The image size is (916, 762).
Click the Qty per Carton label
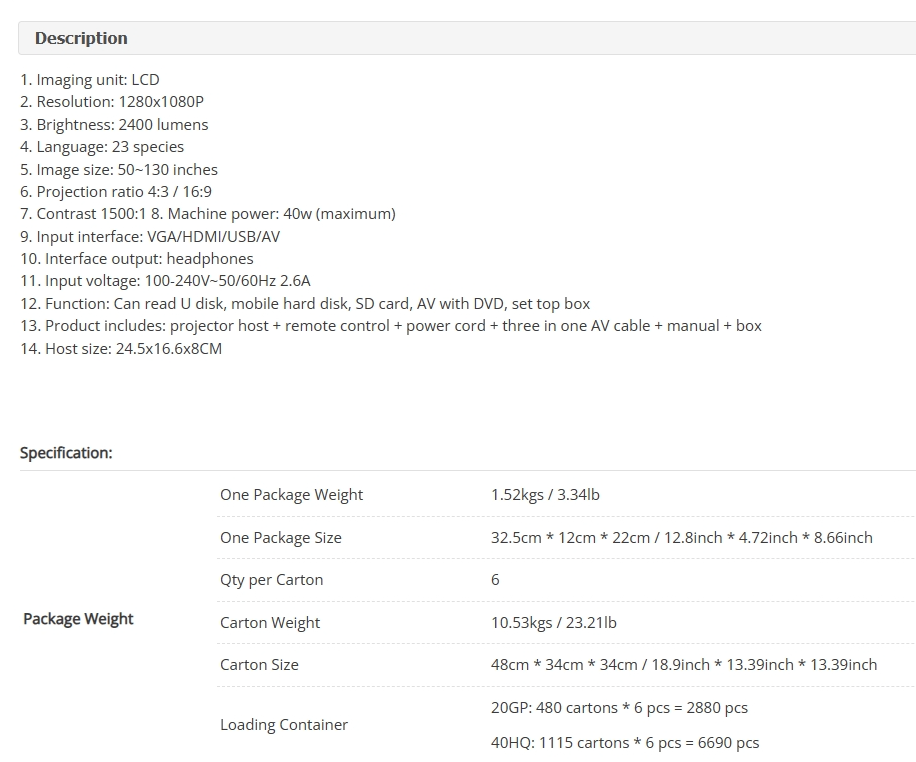click(x=272, y=580)
